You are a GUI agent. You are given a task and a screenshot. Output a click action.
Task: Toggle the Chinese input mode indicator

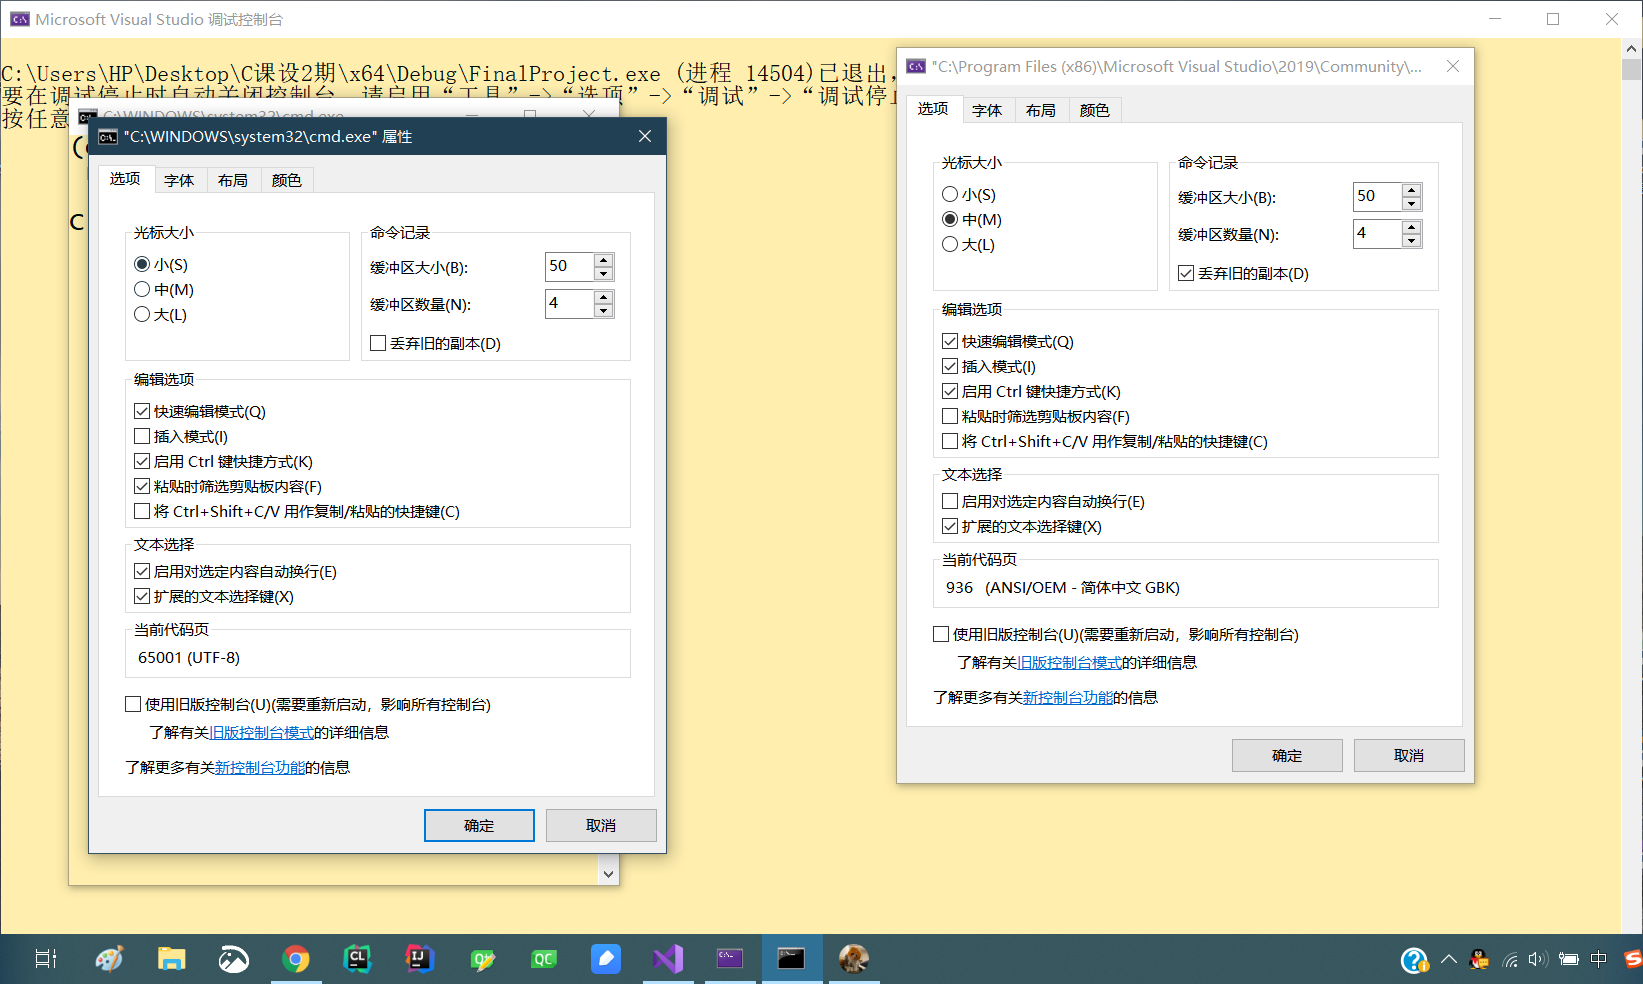[x=1598, y=960]
